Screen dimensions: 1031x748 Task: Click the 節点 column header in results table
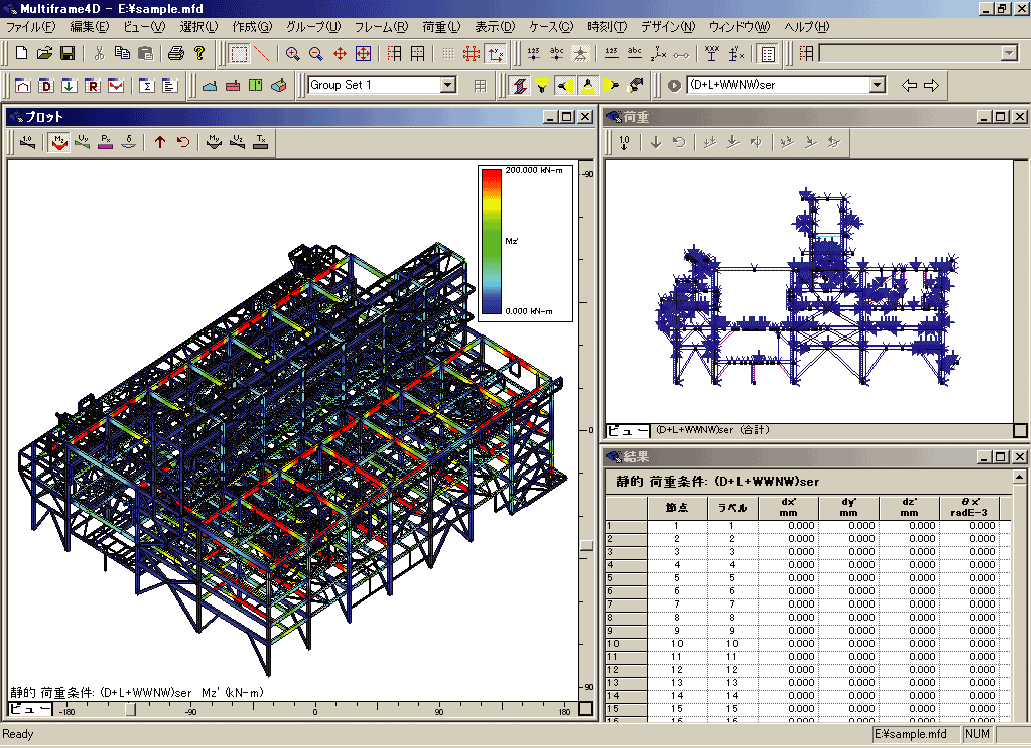tap(676, 507)
